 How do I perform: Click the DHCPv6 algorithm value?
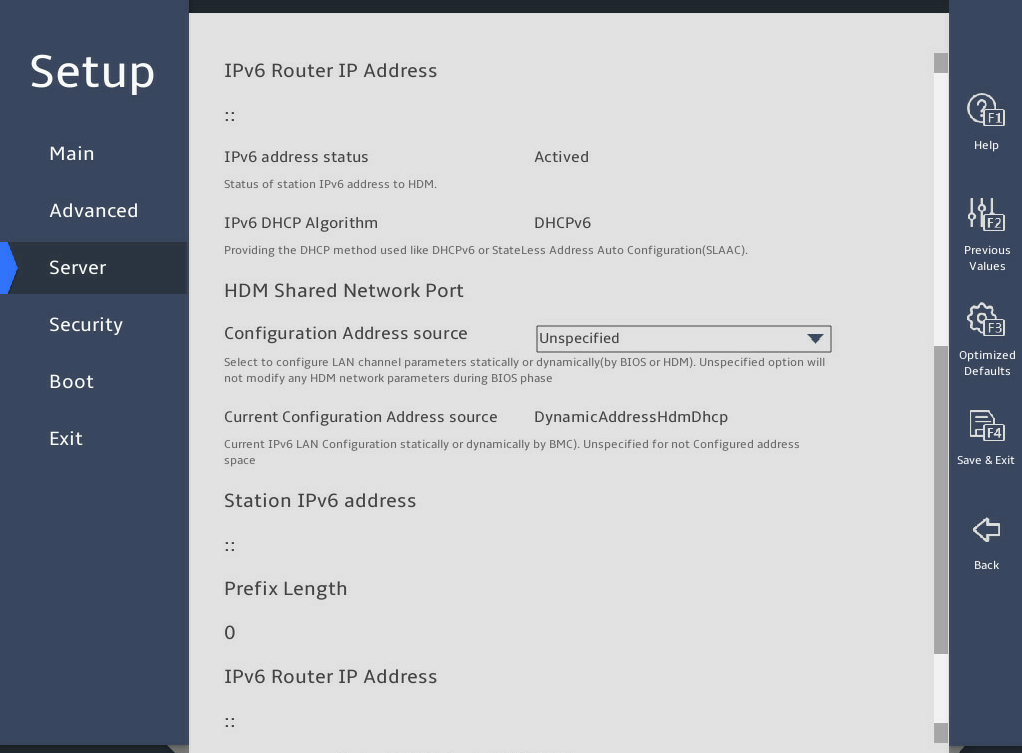(562, 223)
